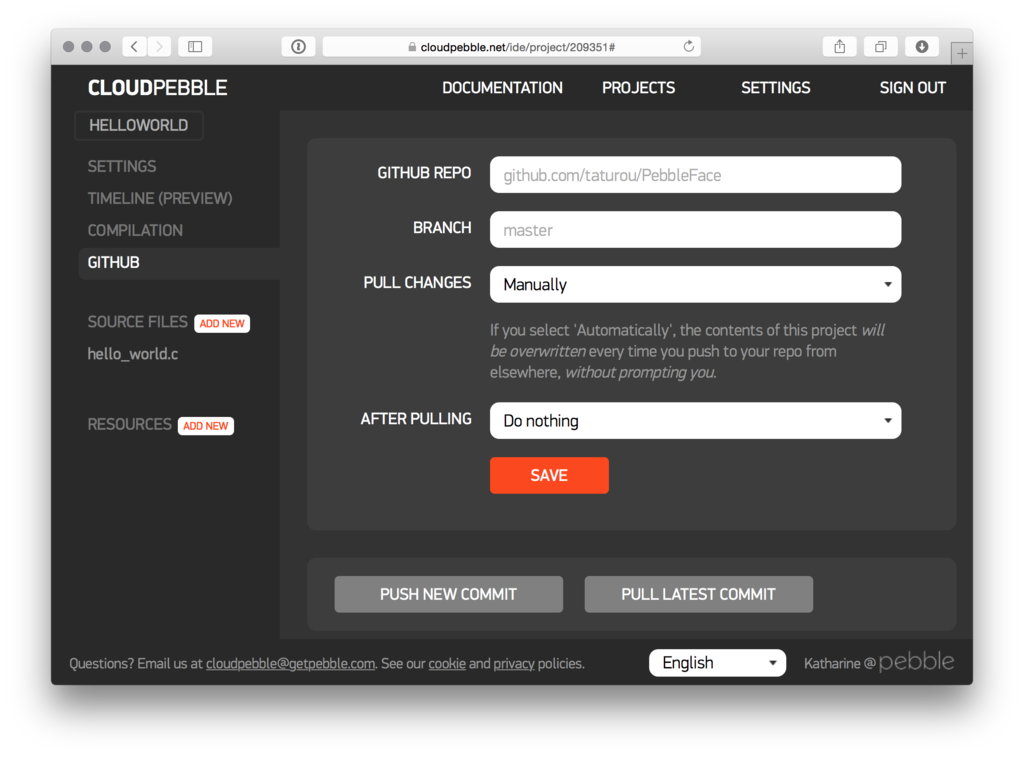Open the CloudPebble logo home link
Screen dimensions: 1024x758
pyautogui.click(x=157, y=87)
